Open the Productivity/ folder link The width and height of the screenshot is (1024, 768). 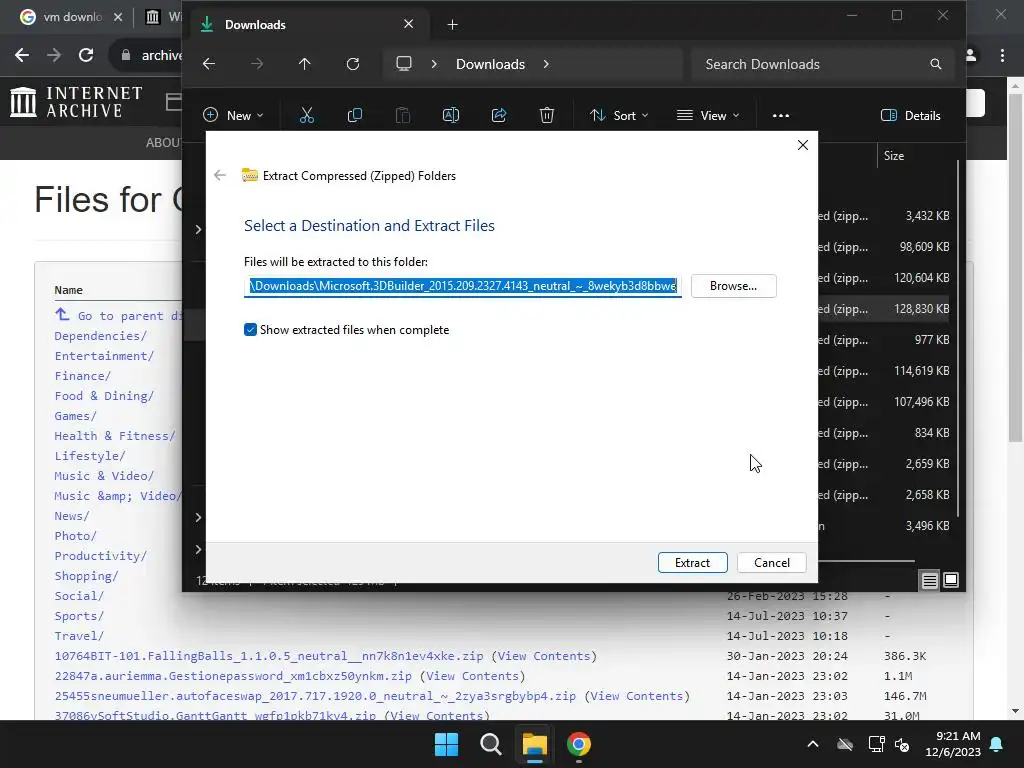point(101,556)
